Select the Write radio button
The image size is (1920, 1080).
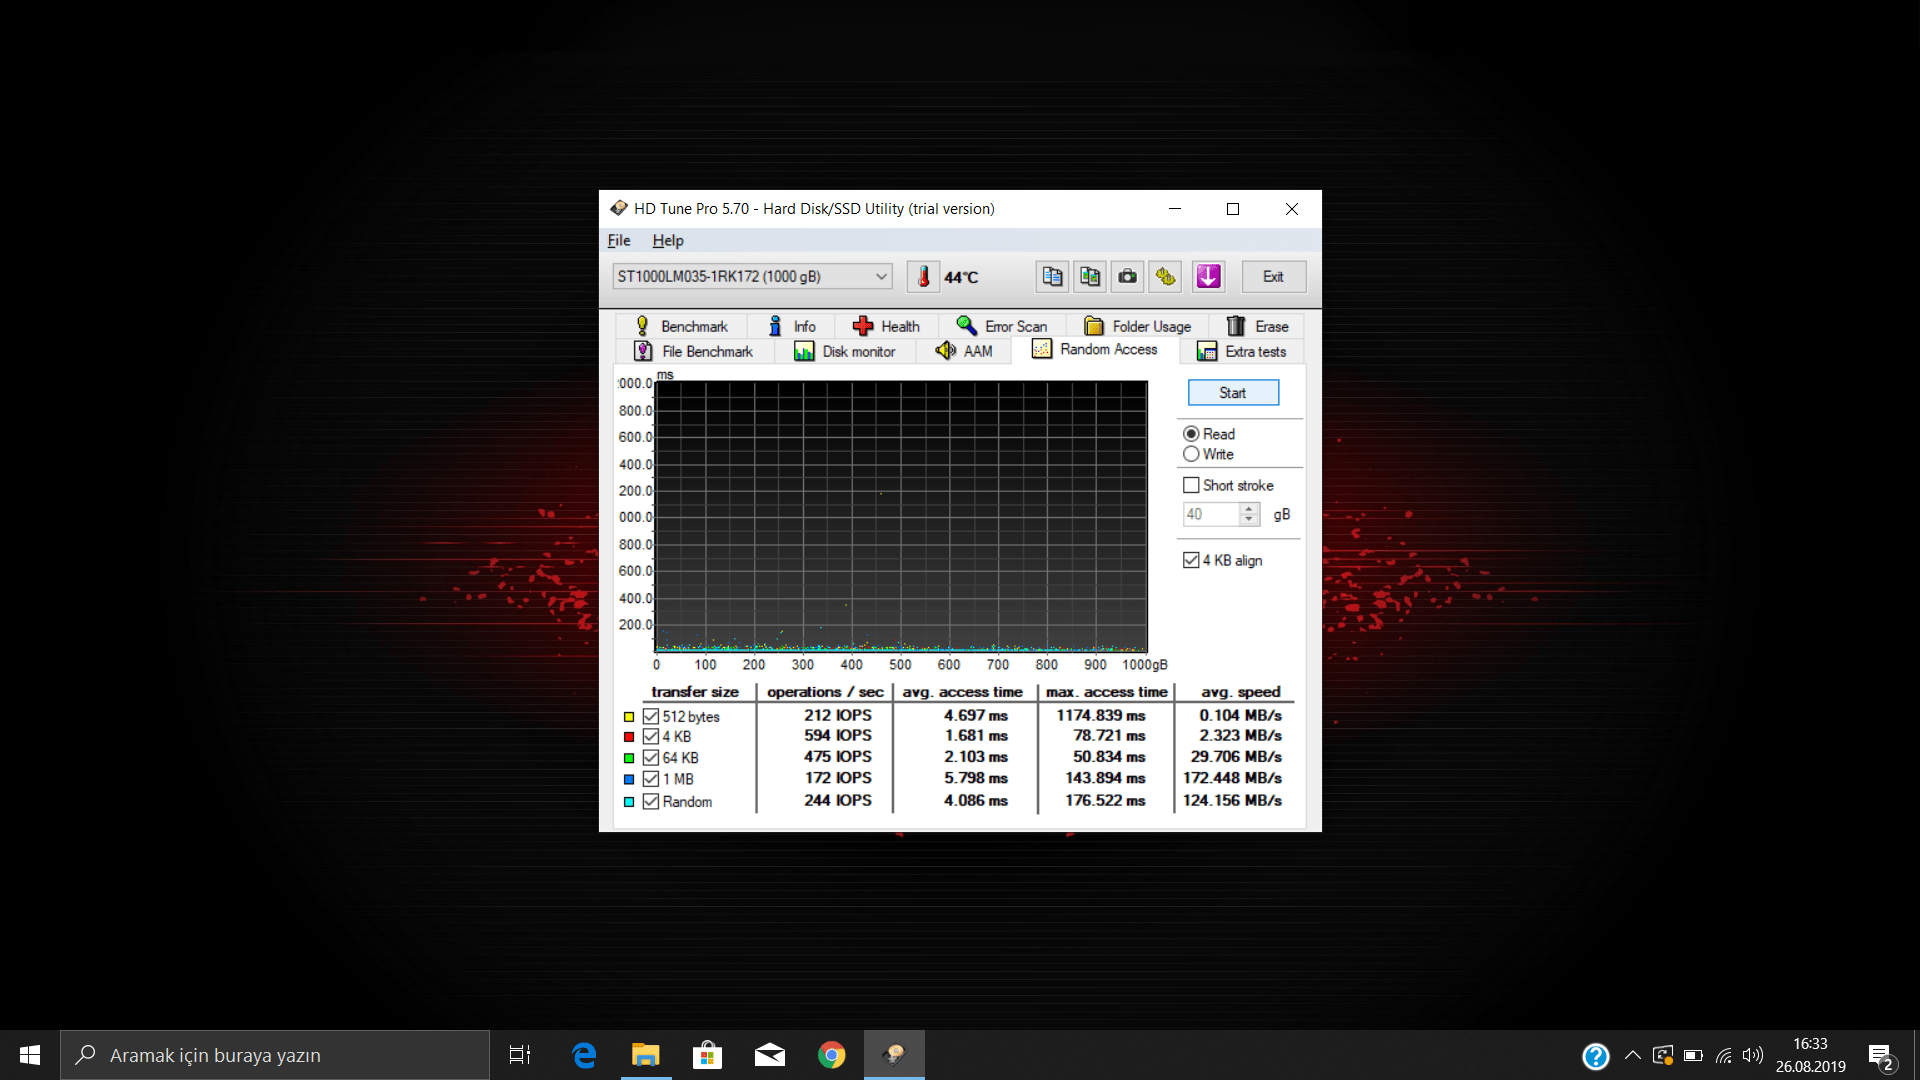pyautogui.click(x=1191, y=454)
